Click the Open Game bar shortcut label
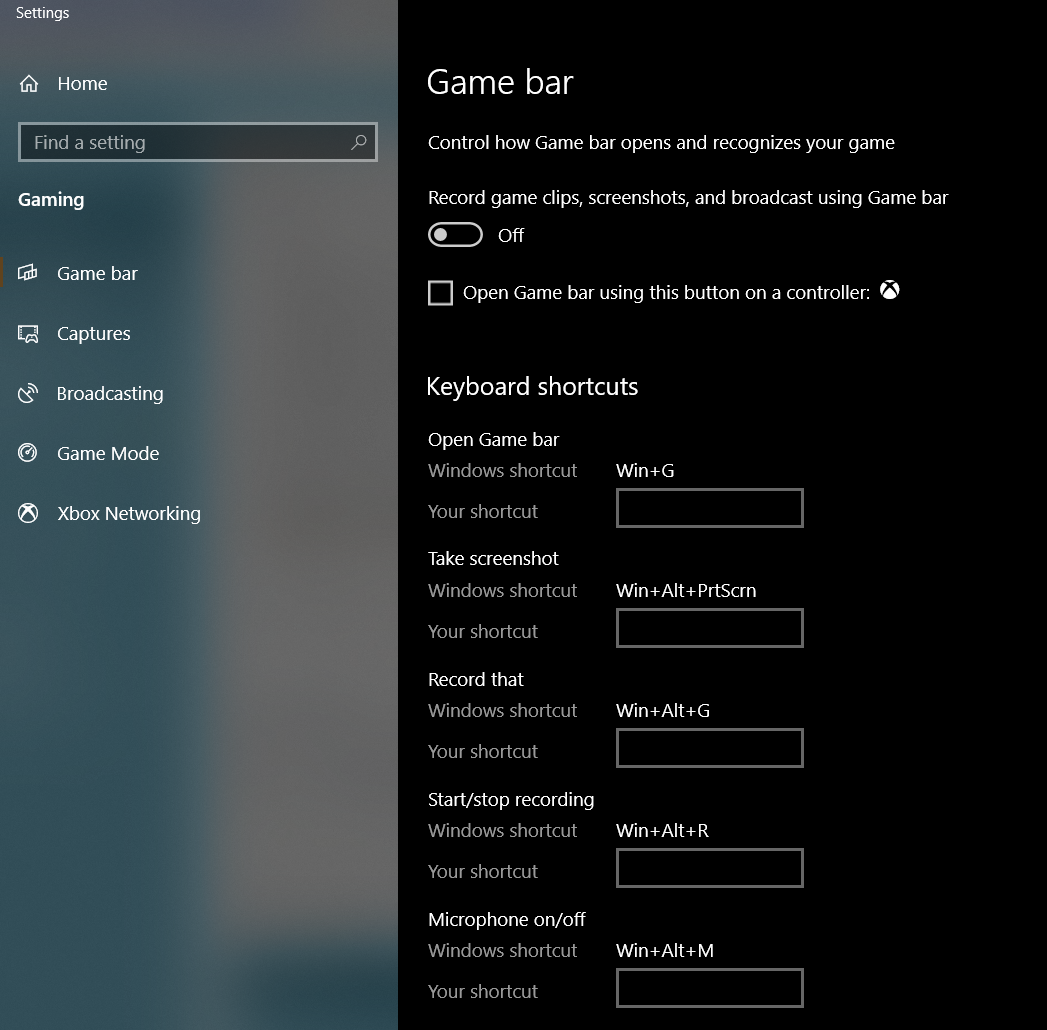 click(493, 440)
